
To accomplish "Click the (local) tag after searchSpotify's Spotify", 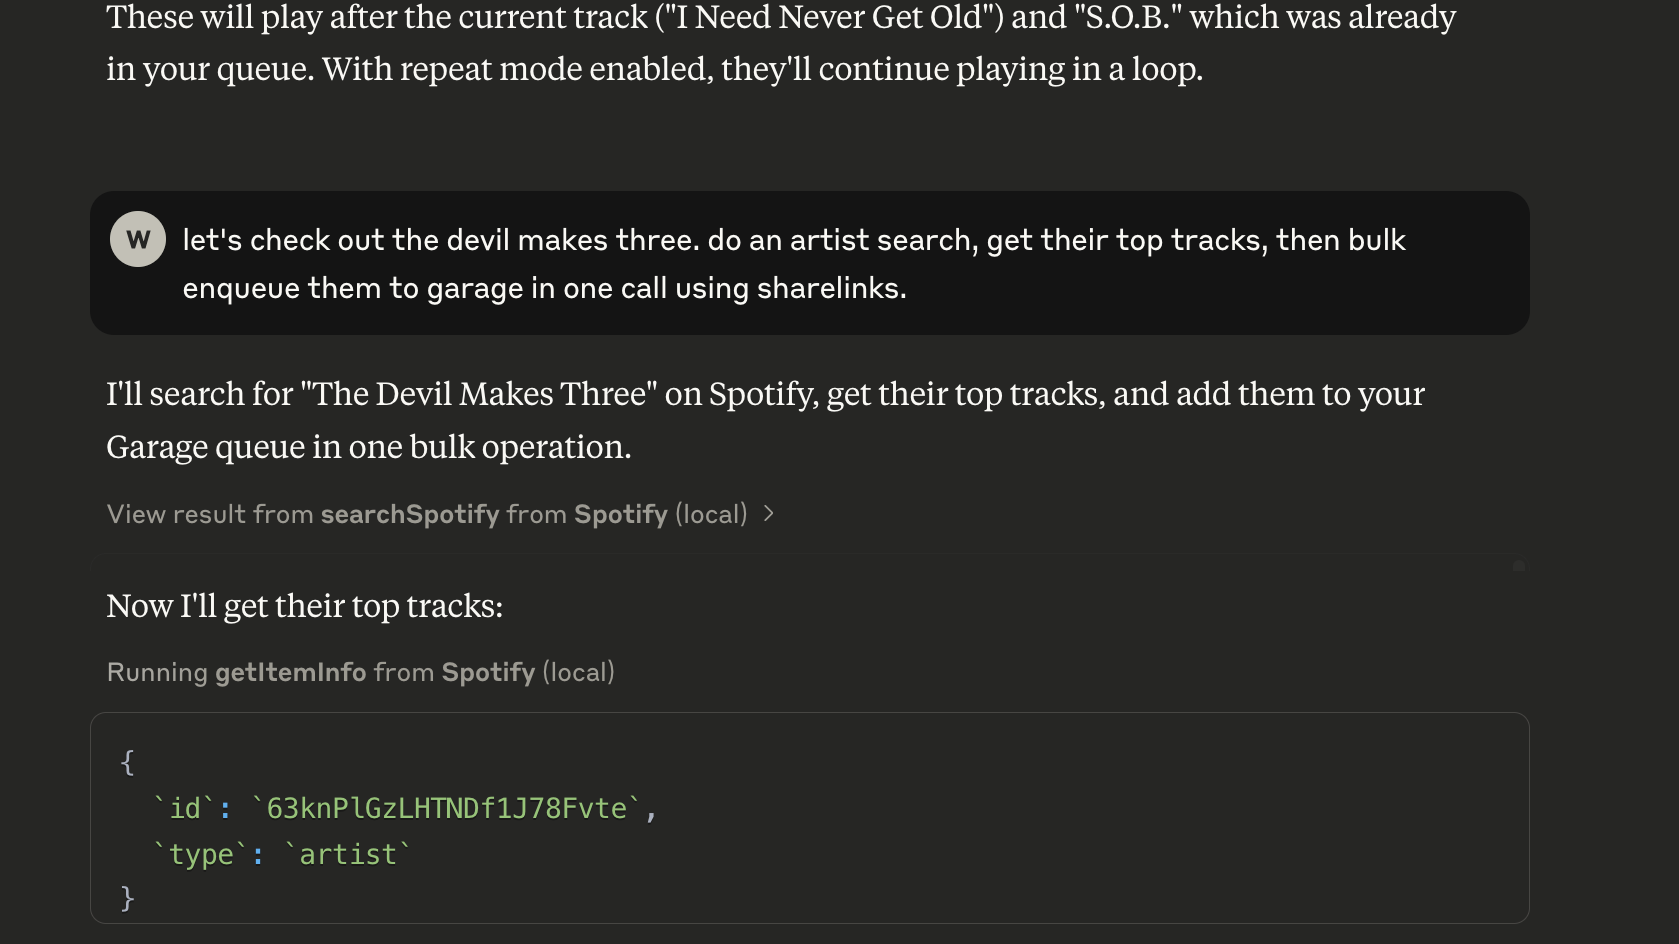I will tap(711, 514).
